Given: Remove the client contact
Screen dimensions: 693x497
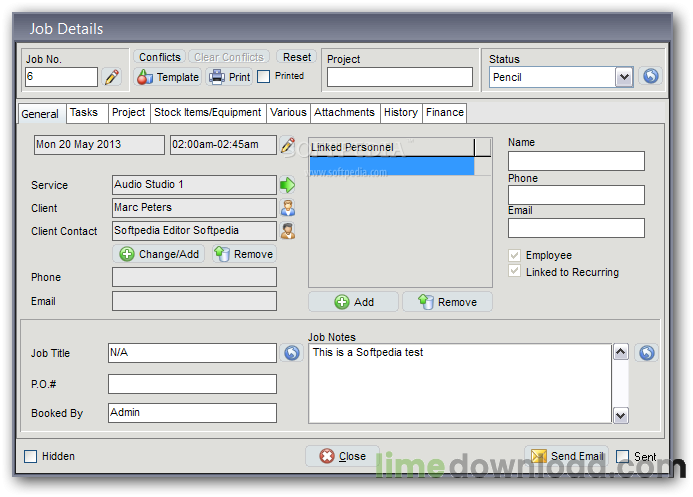Looking at the screenshot, I should [244, 254].
